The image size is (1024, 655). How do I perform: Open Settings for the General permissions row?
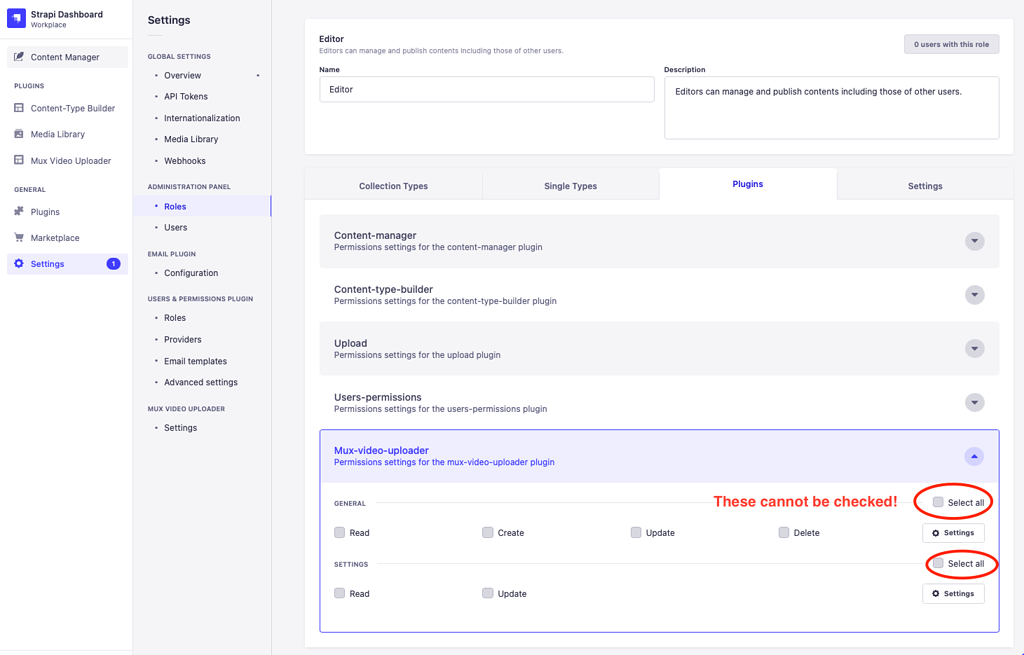[952, 532]
